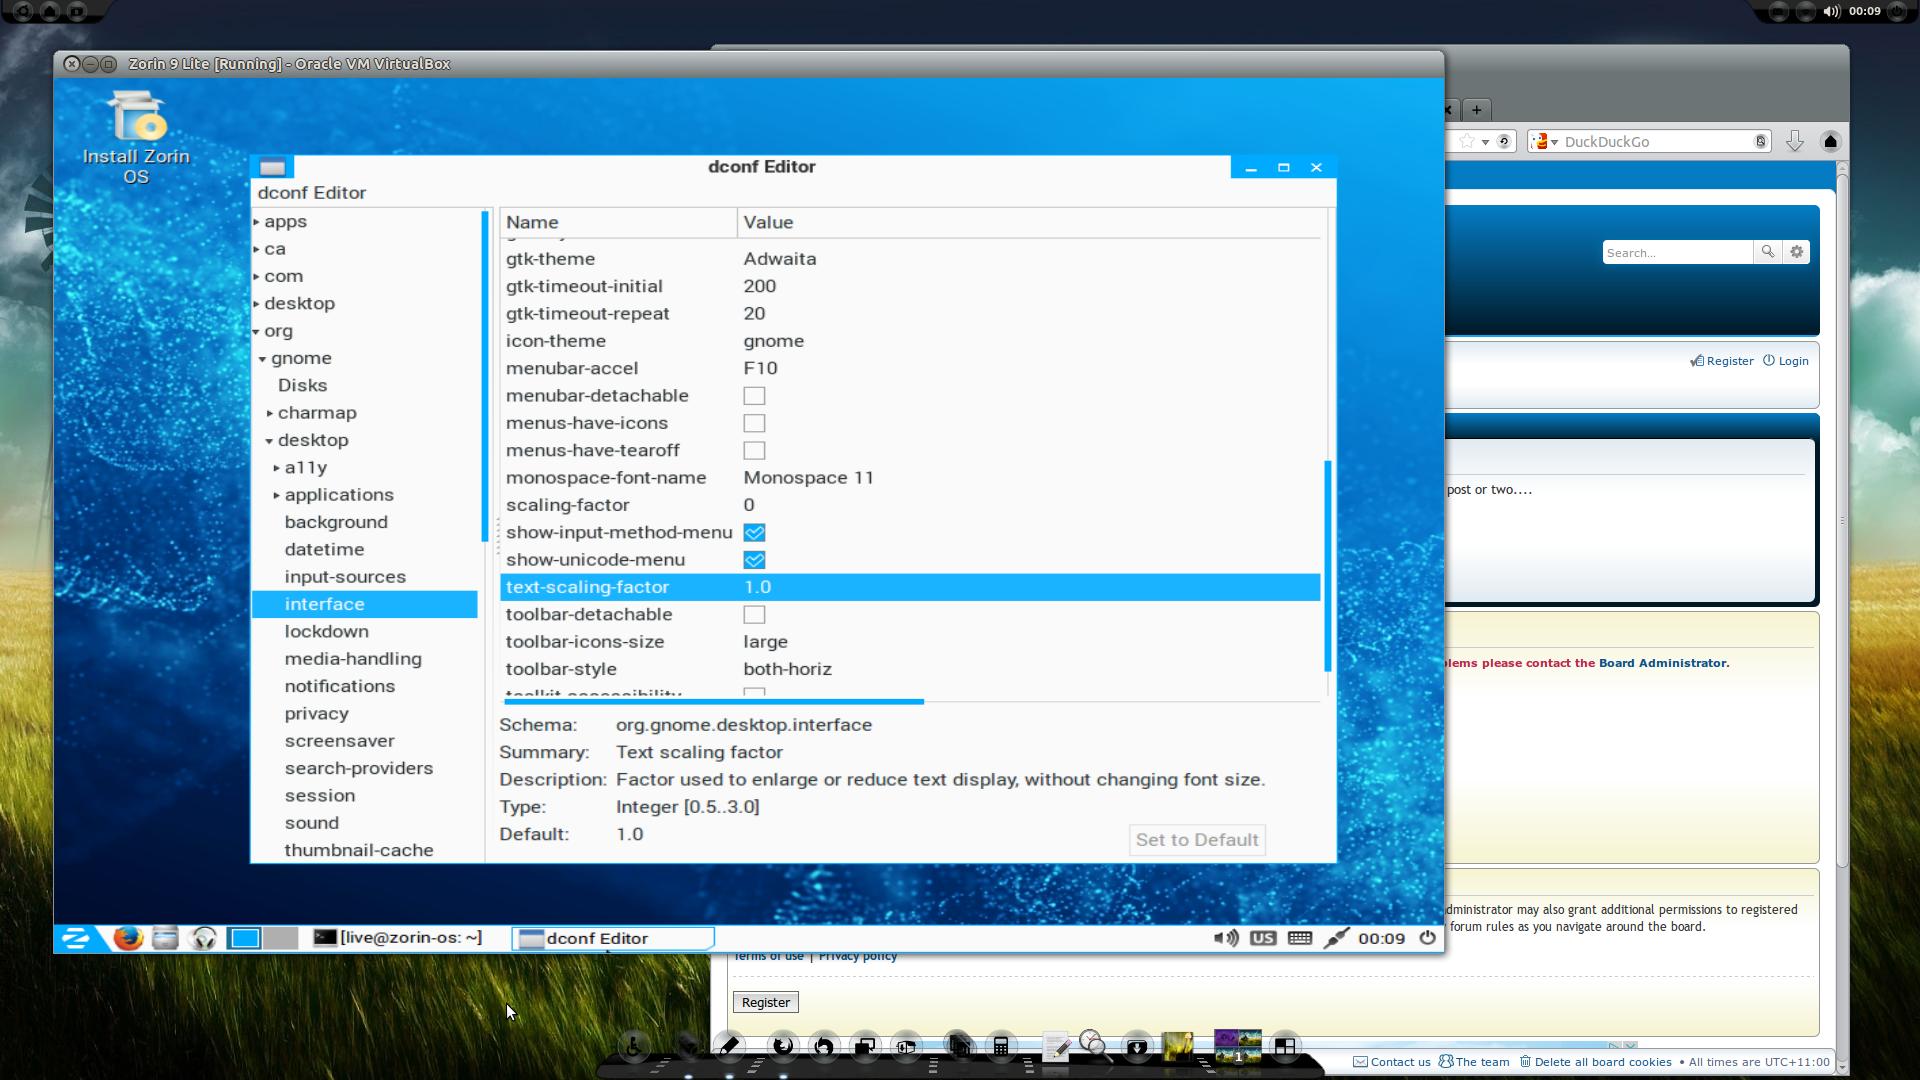Open the on-screen keyboard tray icon
The width and height of the screenshot is (1920, 1080).
tap(1299, 938)
